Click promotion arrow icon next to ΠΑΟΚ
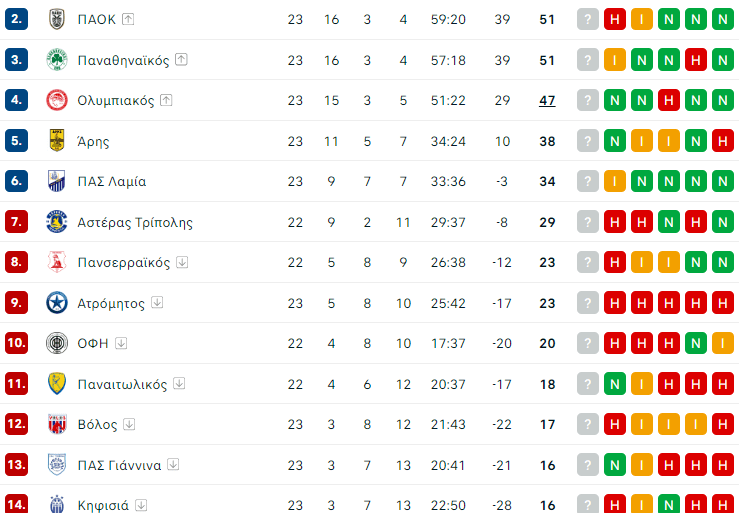 (x=128, y=19)
